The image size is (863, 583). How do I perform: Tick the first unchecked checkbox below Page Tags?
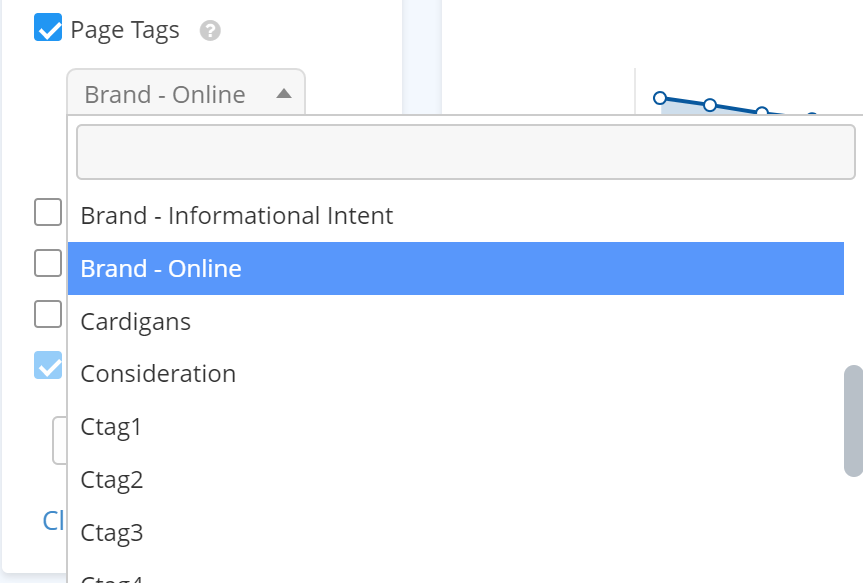click(x=48, y=212)
